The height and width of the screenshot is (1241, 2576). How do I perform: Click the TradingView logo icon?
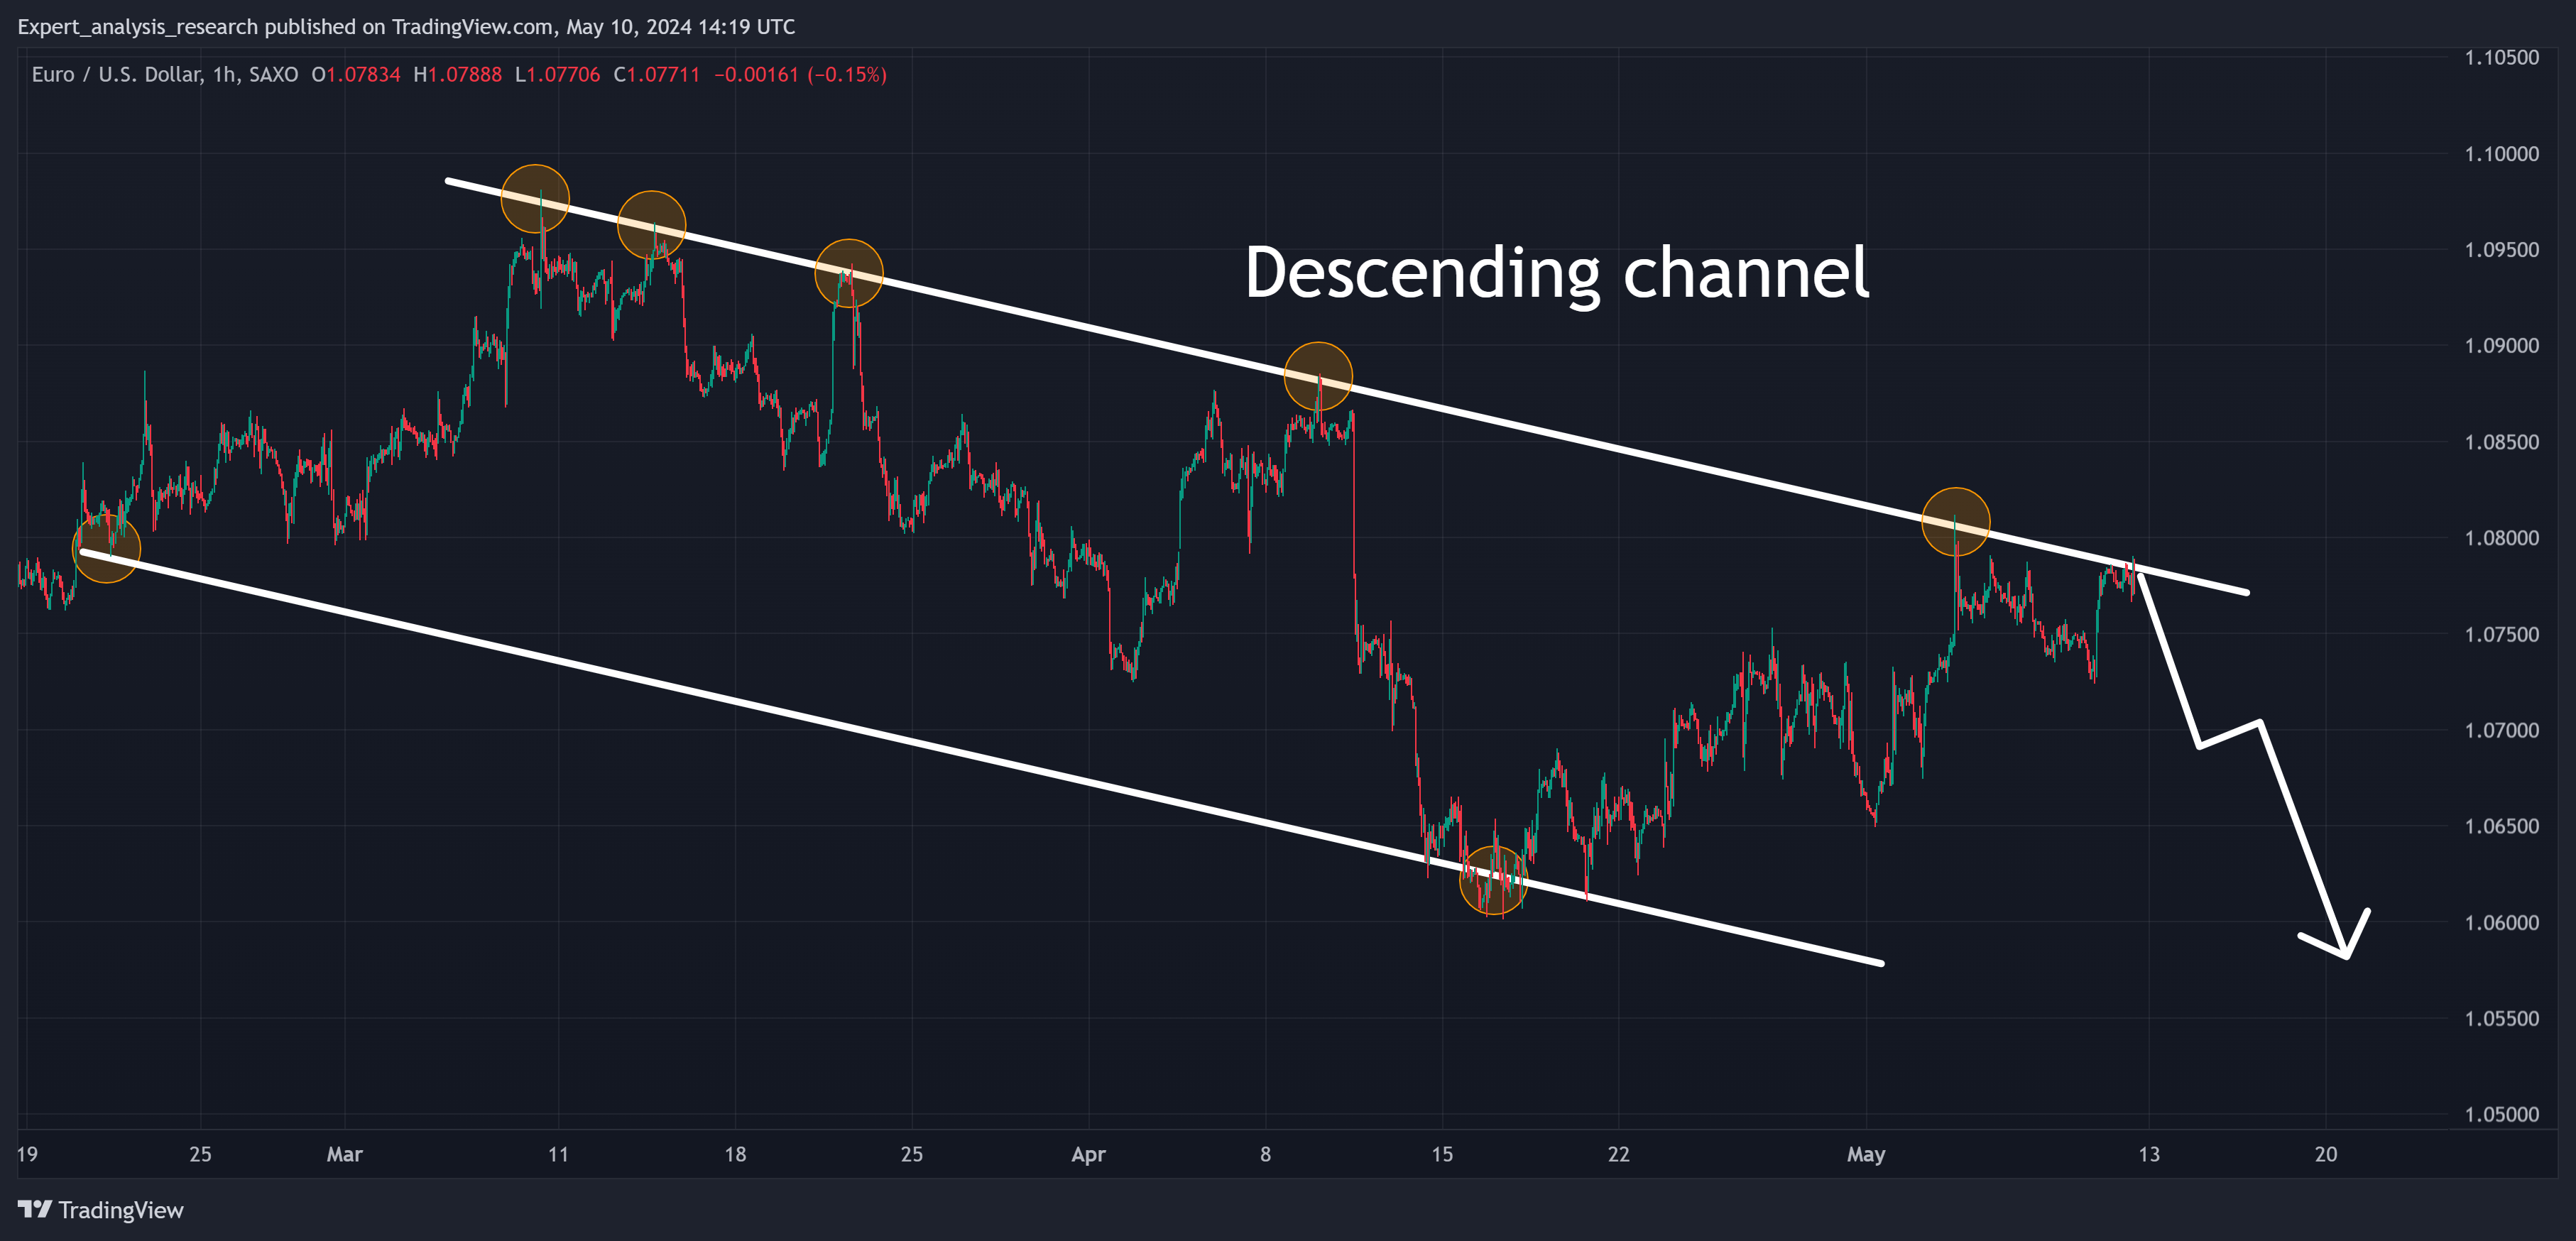(x=34, y=1209)
